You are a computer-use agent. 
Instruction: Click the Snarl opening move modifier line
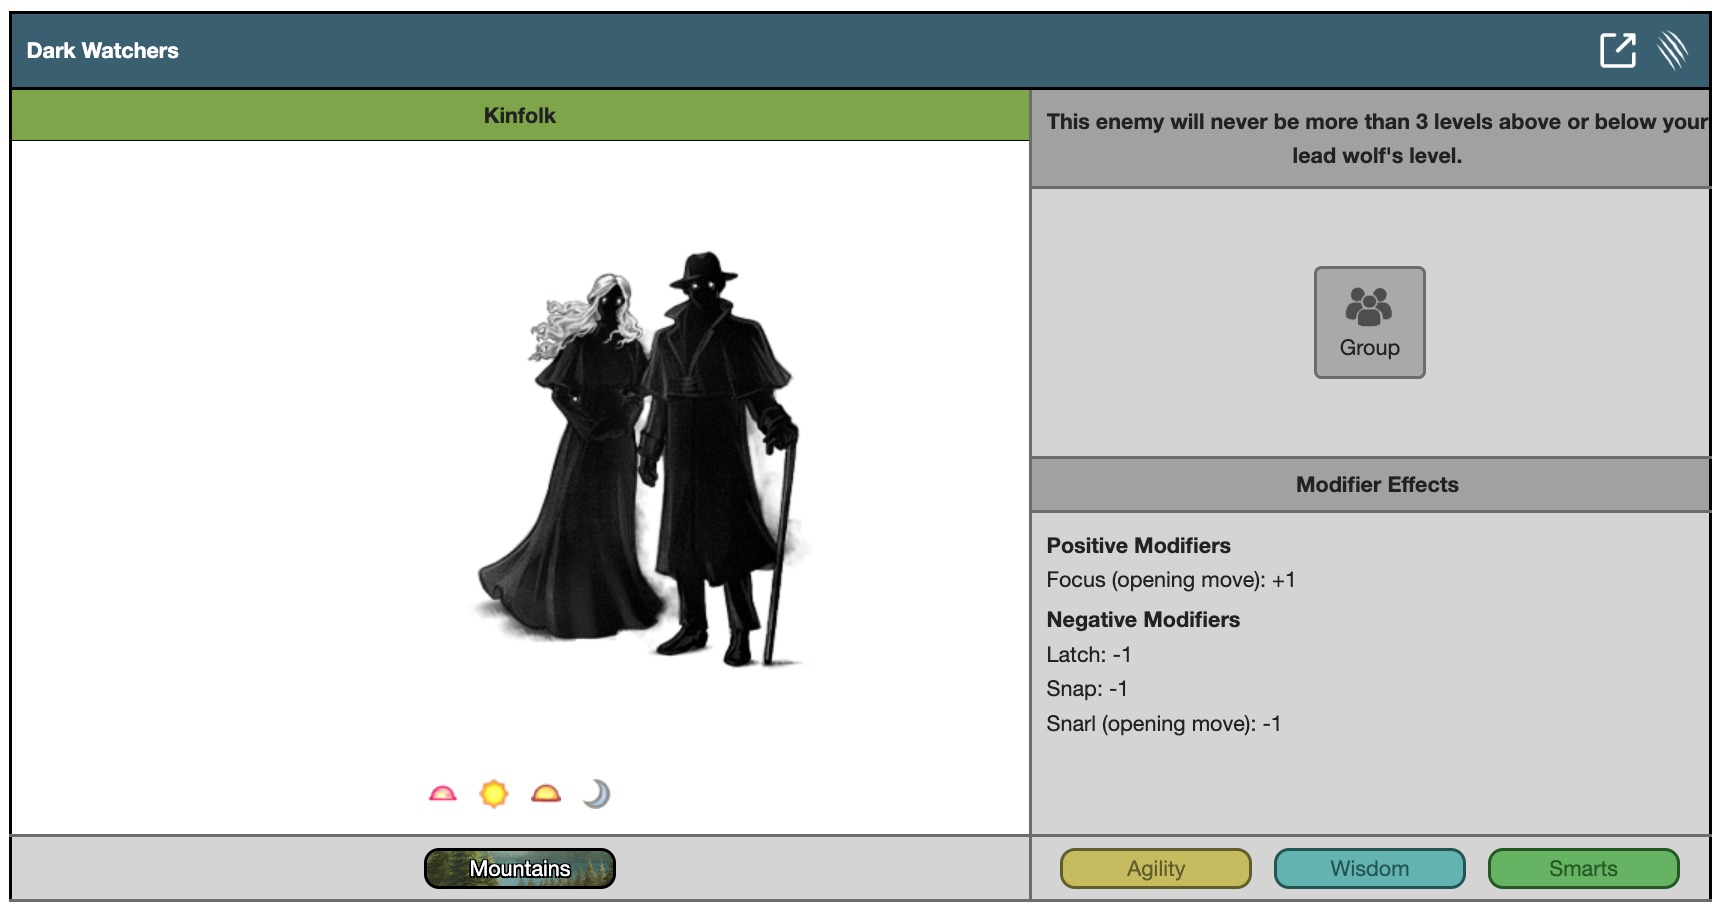pos(1163,724)
